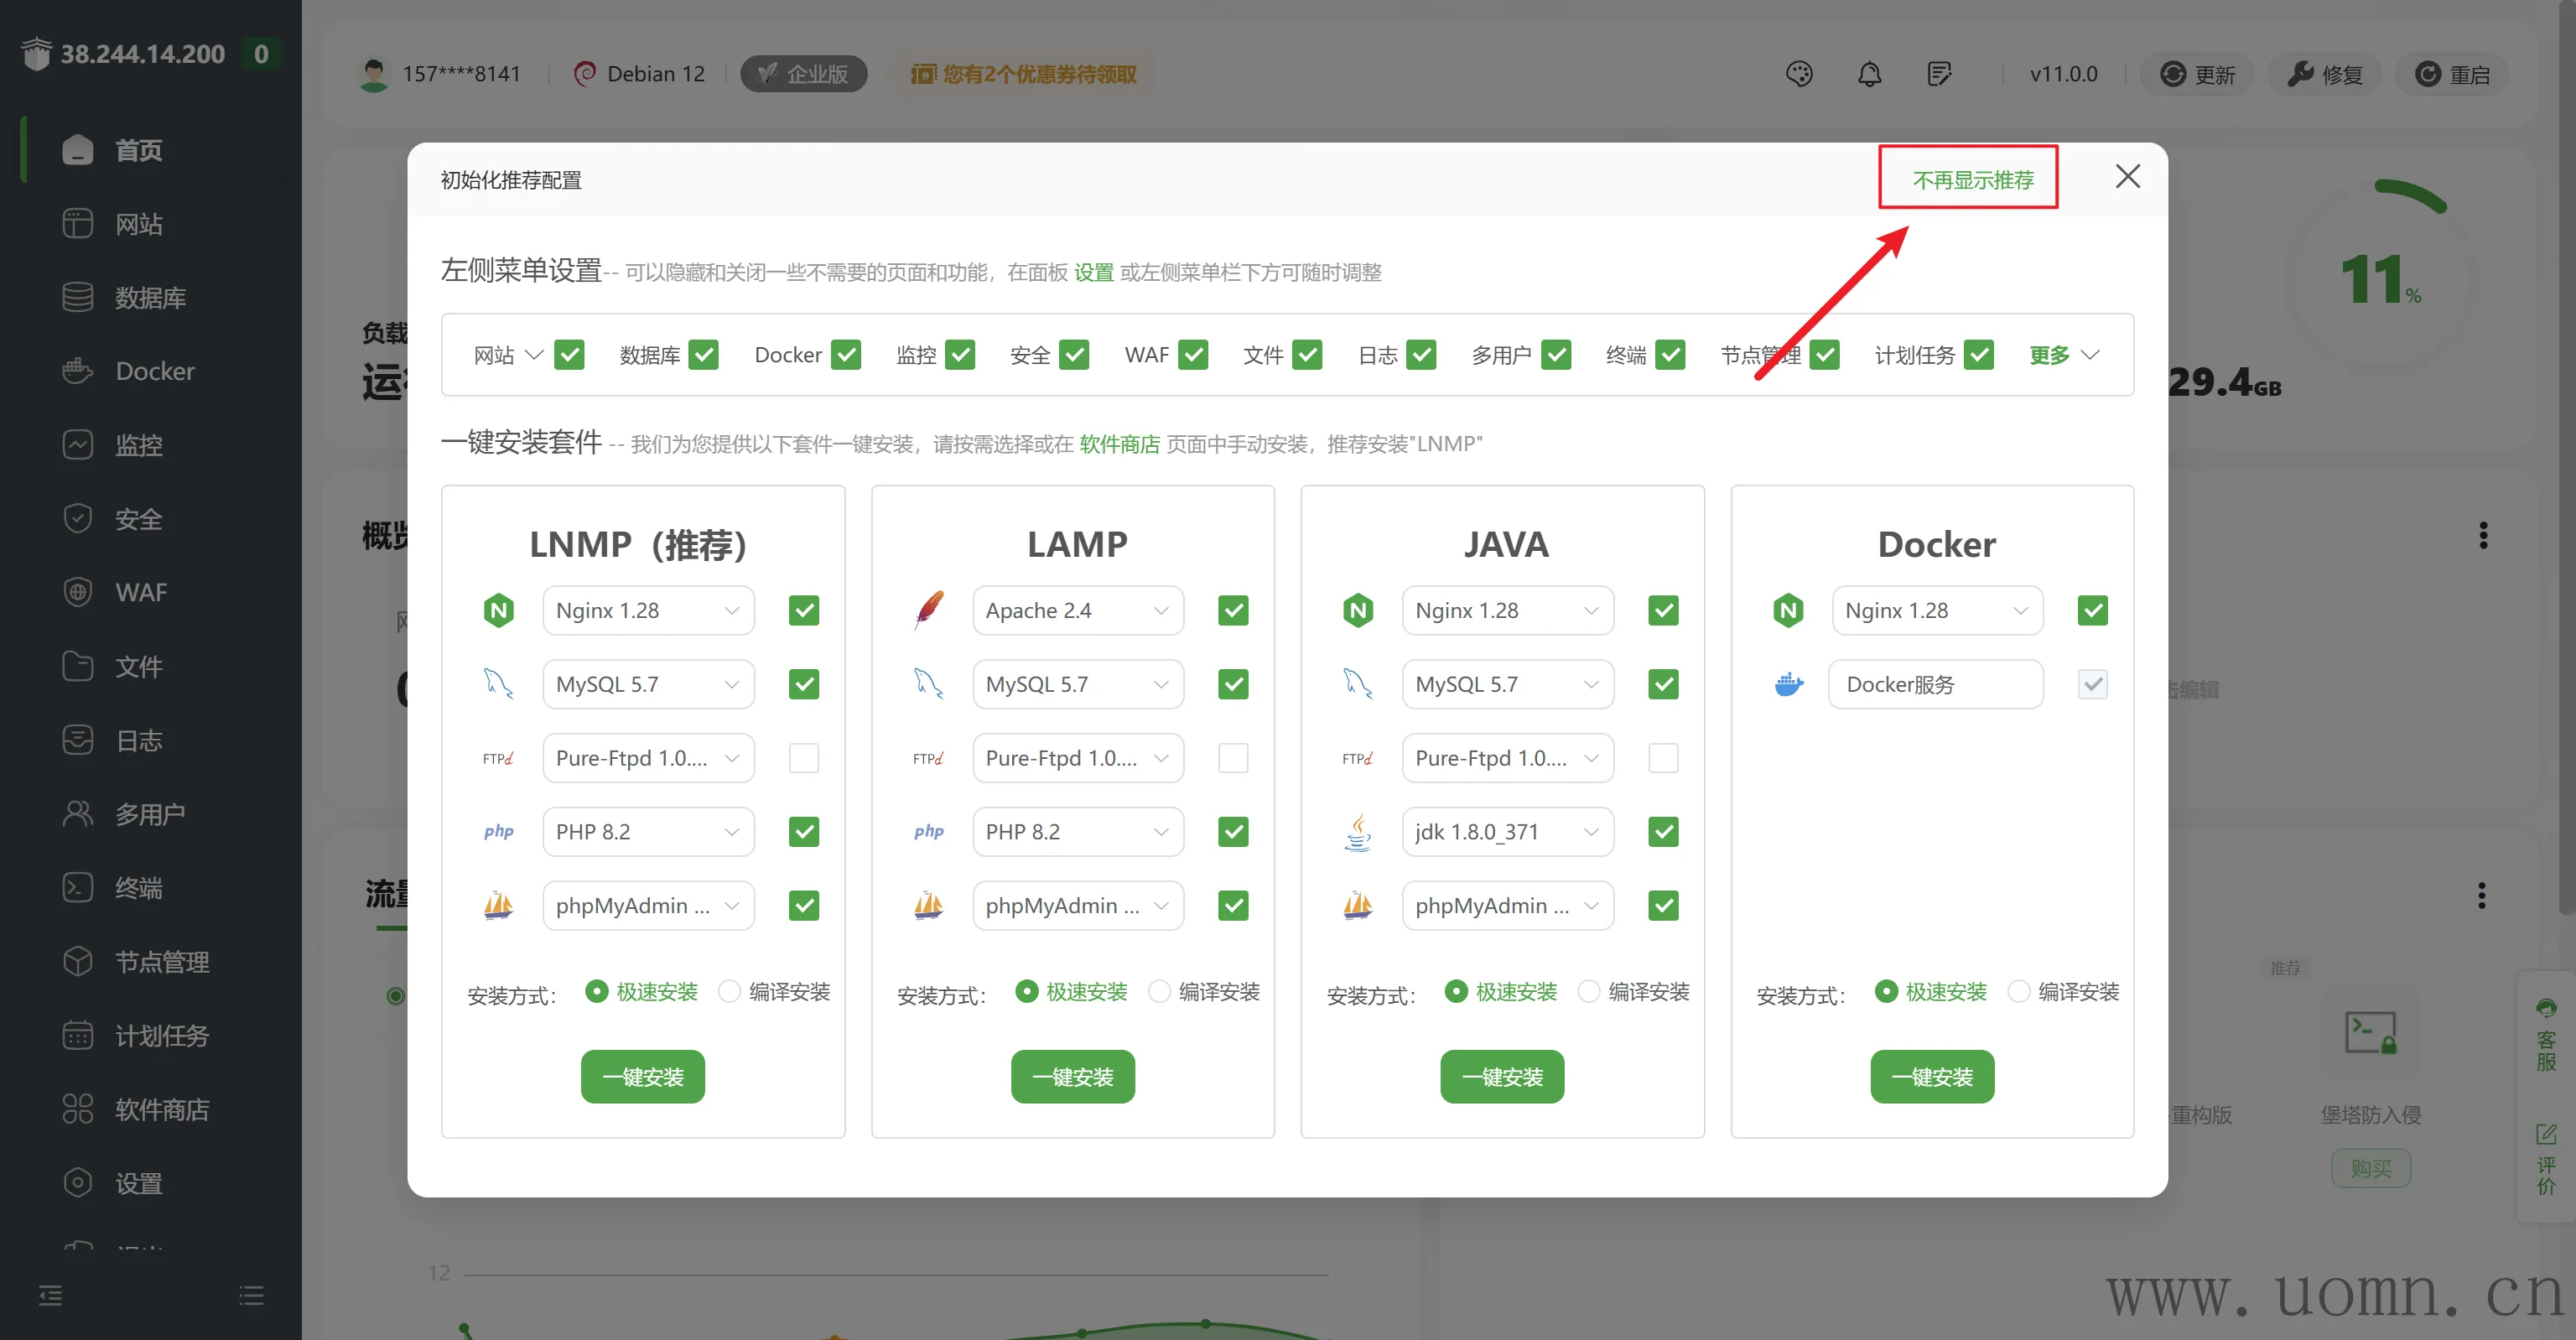Click 一键安装 button under Docker card
Image resolution: width=2576 pixels, height=1340 pixels.
click(x=1931, y=1077)
